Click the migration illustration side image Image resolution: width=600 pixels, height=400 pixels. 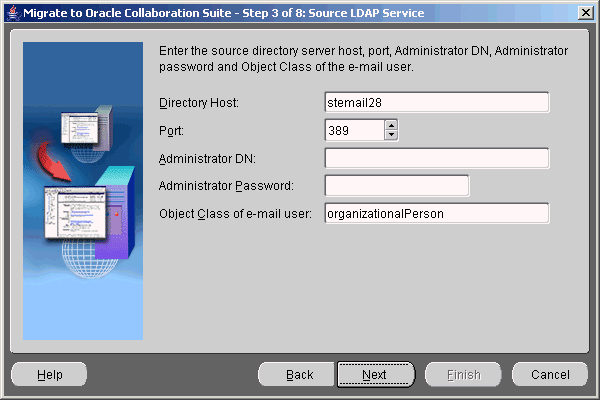point(83,191)
